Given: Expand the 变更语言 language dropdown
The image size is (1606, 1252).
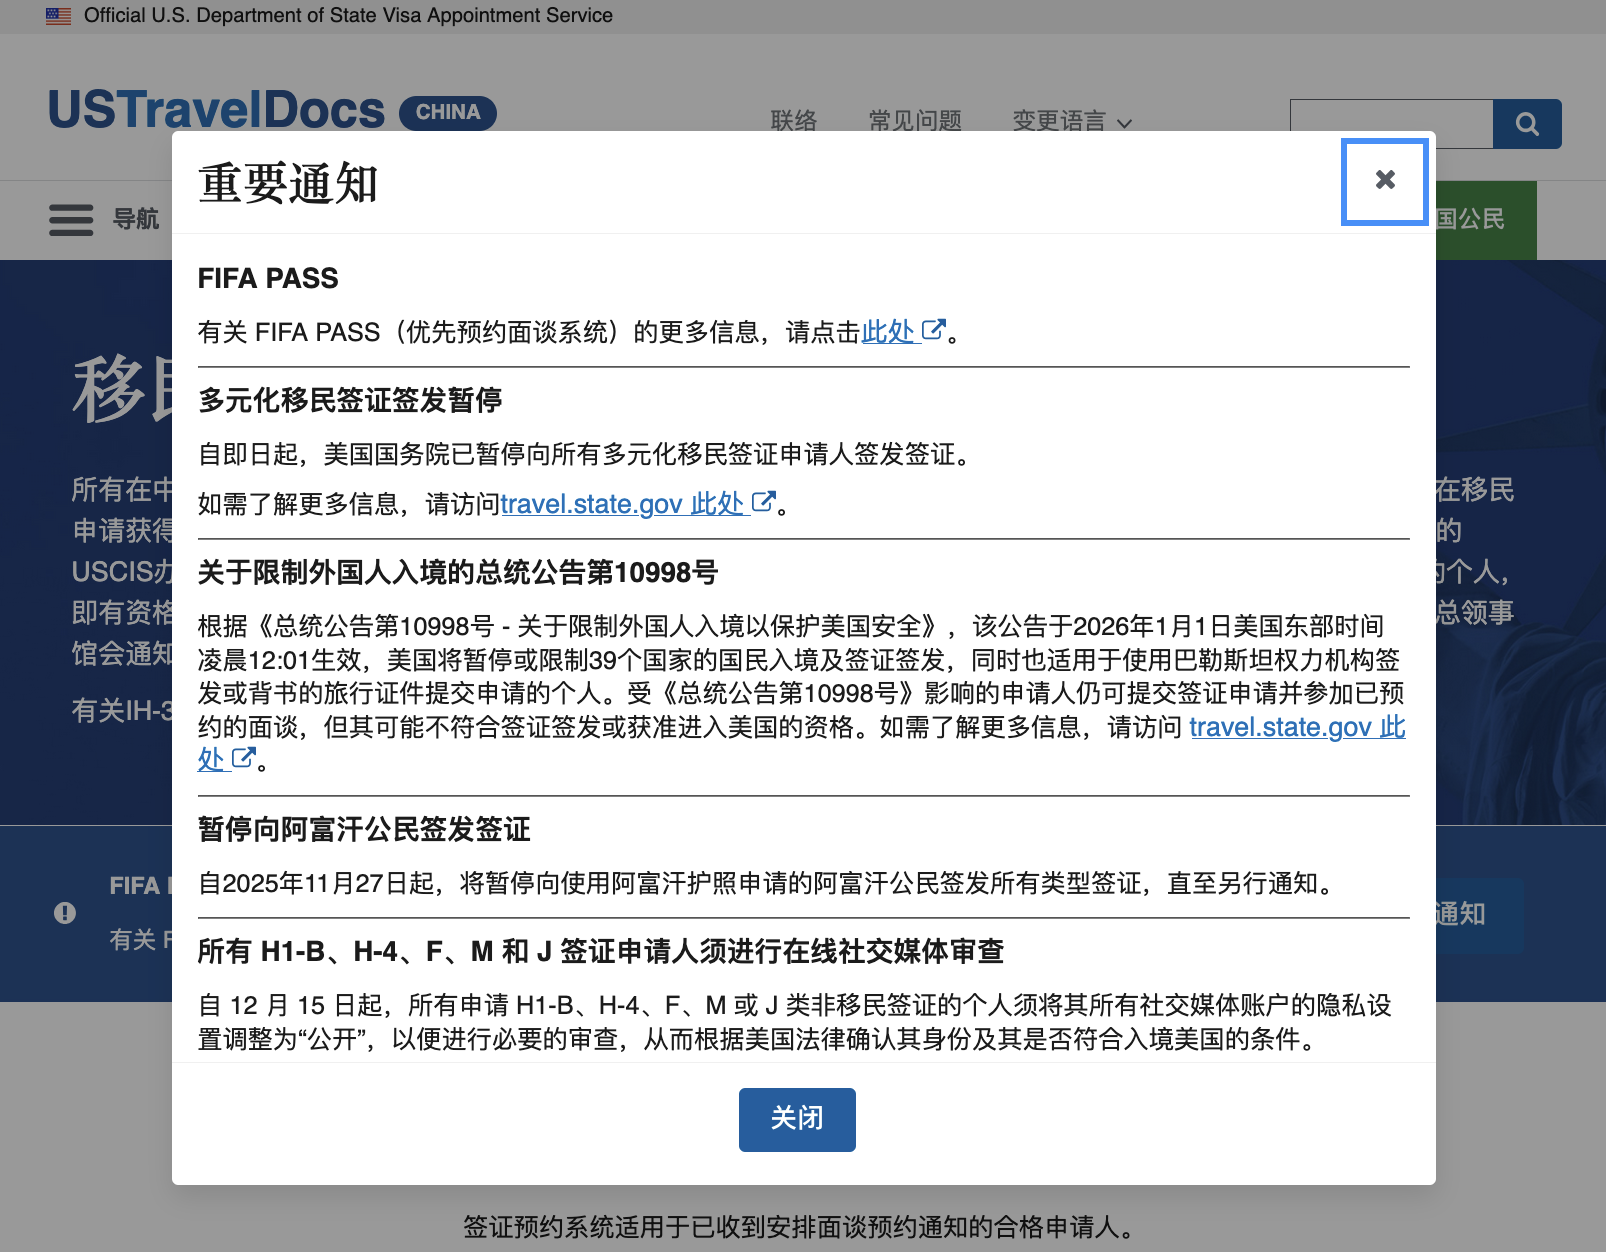Looking at the screenshot, I should [1071, 122].
